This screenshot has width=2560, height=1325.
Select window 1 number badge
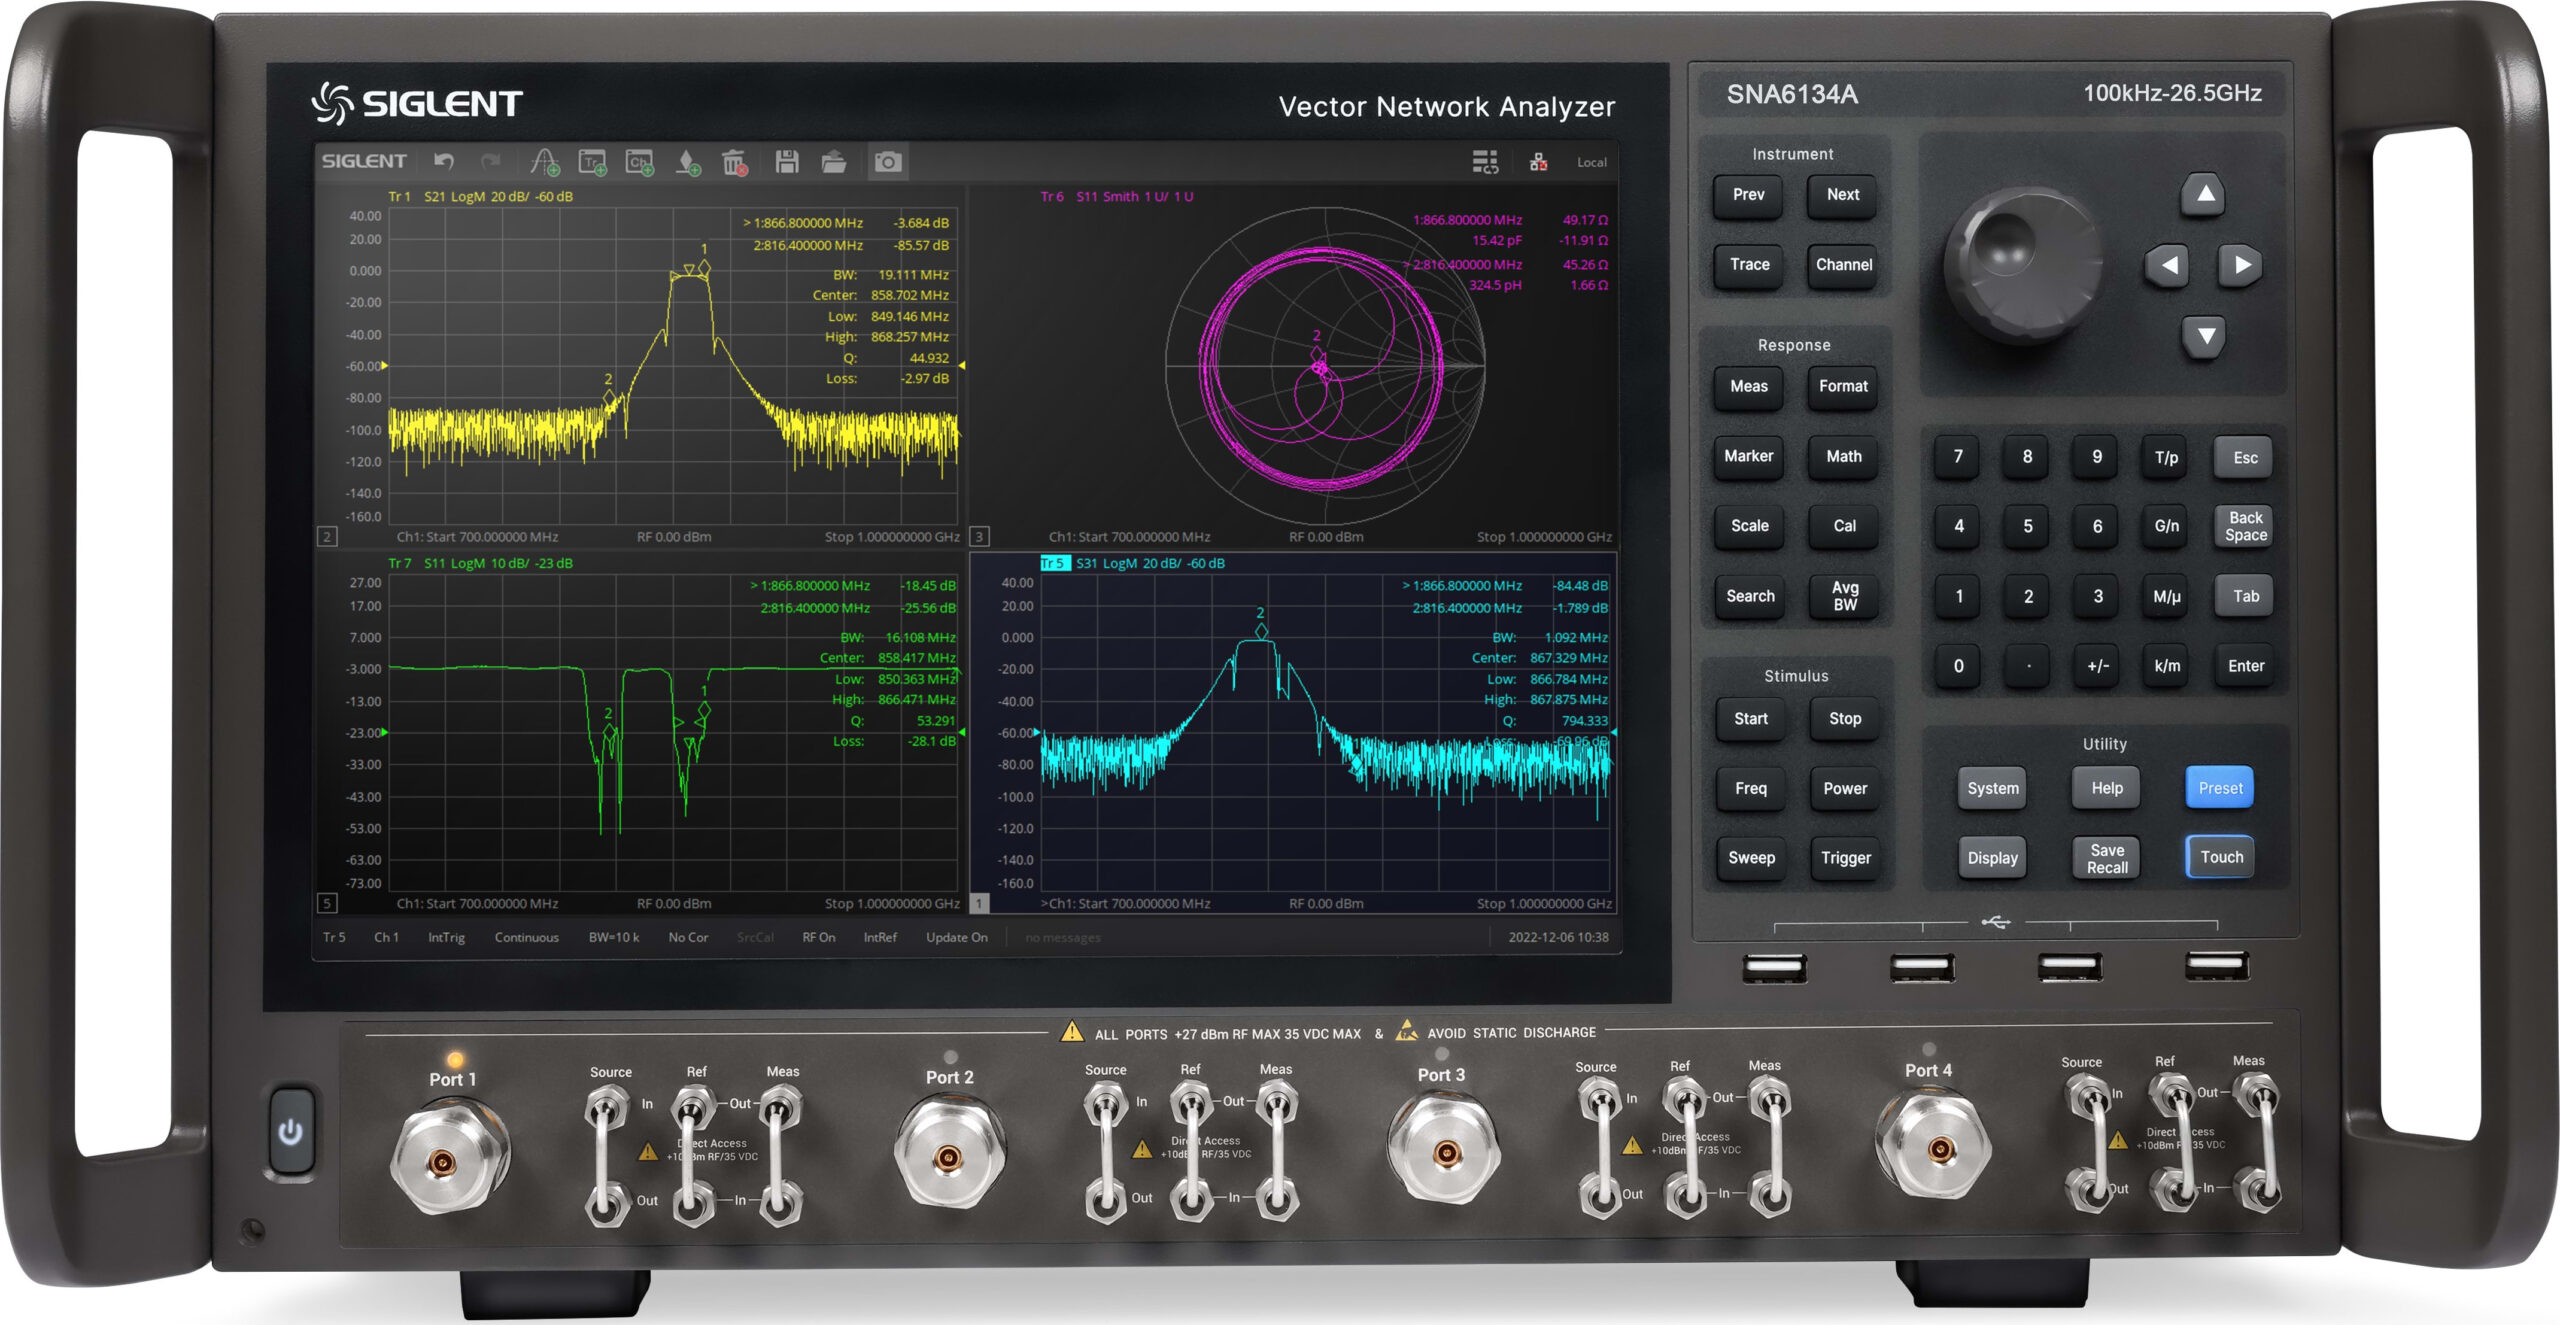tap(980, 903)
